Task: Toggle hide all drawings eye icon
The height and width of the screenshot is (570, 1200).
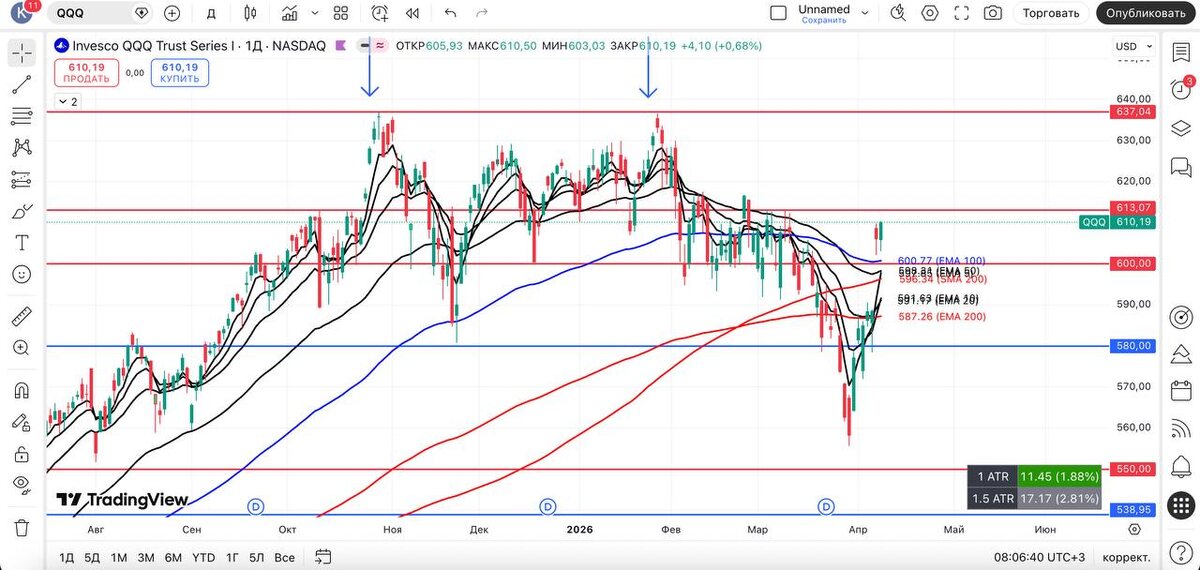Action: click(21, 484)
